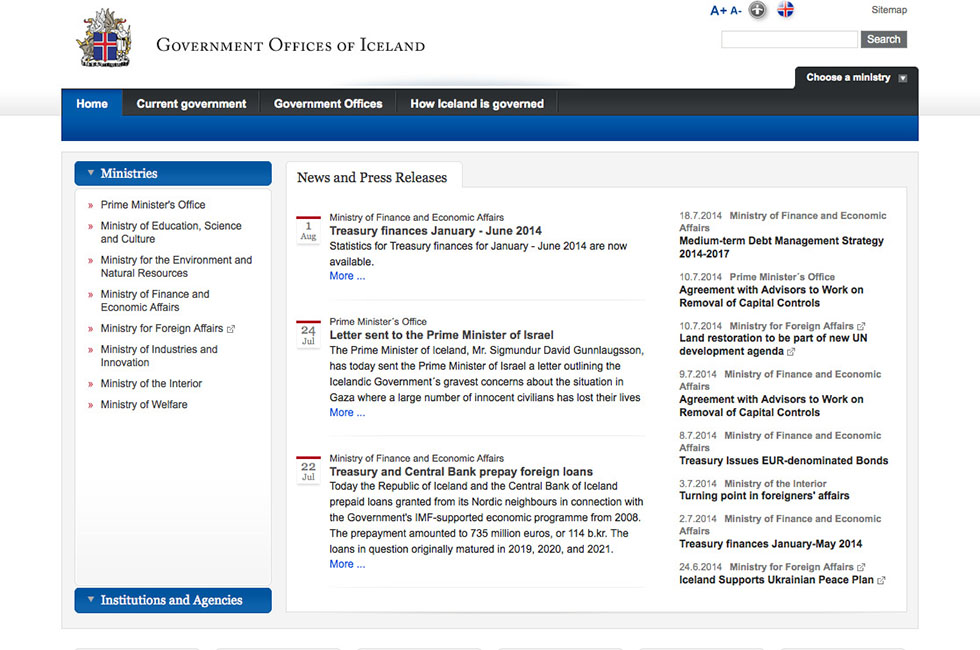Open Treasury Issues EUR-denominated Bonds
The image size is (980, 650).
[784, 461]
